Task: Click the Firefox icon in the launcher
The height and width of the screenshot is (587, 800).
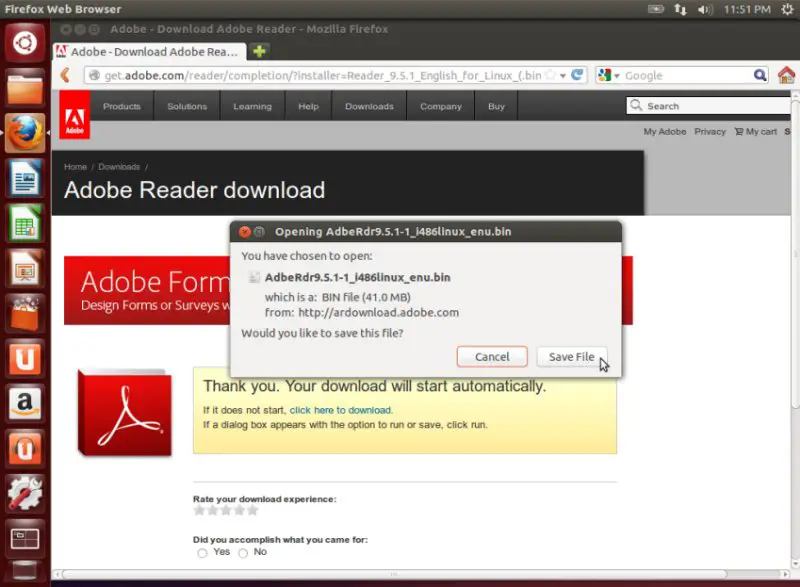Action: coord(24,133)
